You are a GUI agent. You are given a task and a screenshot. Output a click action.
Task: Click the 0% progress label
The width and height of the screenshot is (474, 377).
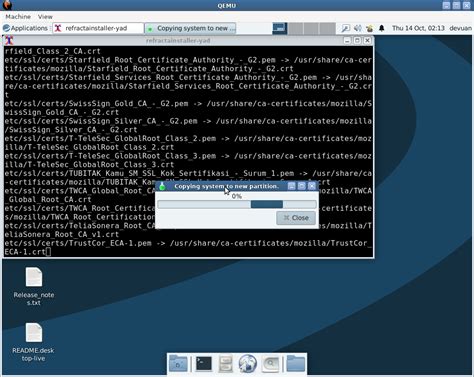(237, 196)
